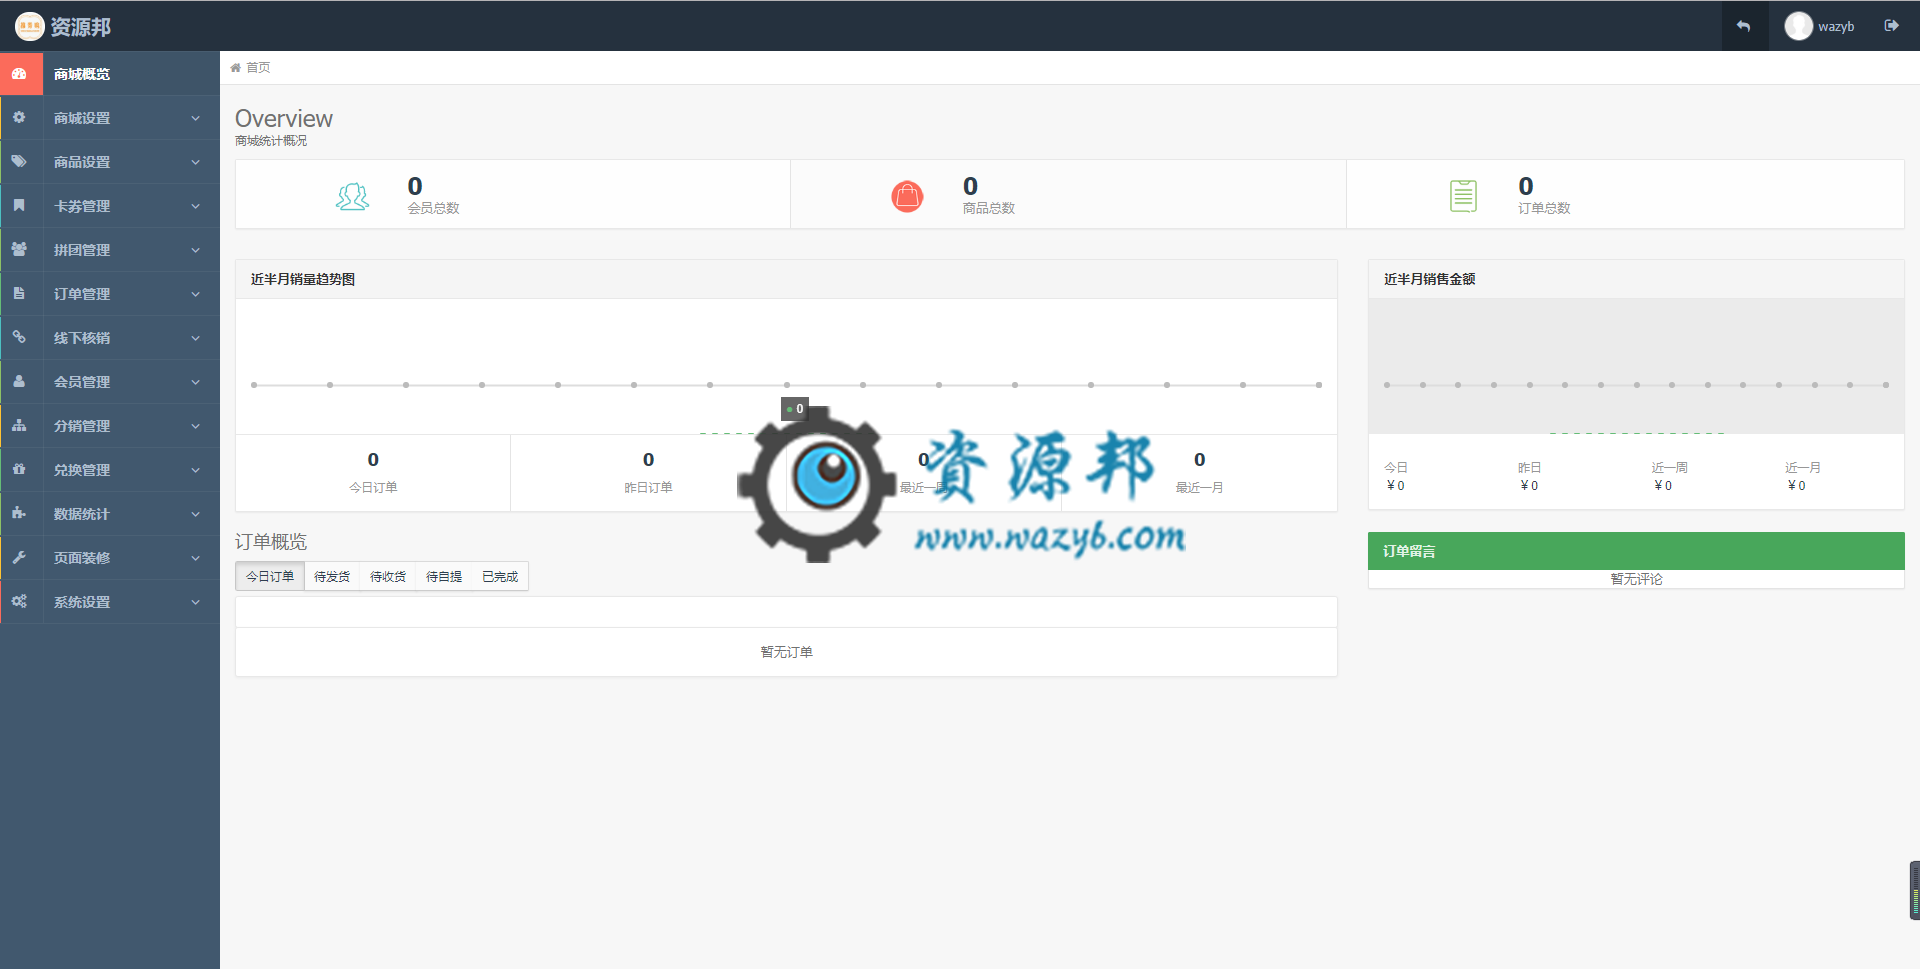Click the 分销管理 sitemap icon

tap(19, 425)
